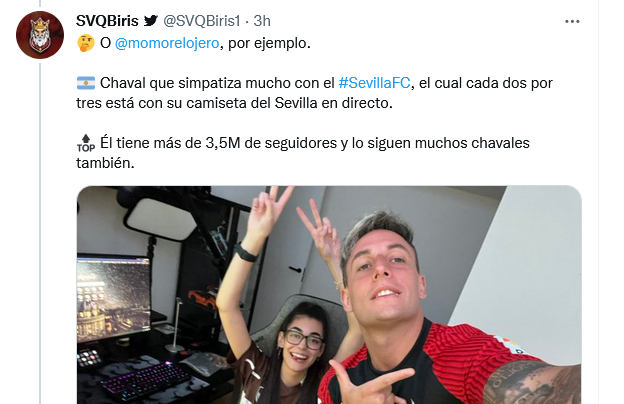Click the RGB keyboard in the photo

pyautogui.click(x=145, y=380)
